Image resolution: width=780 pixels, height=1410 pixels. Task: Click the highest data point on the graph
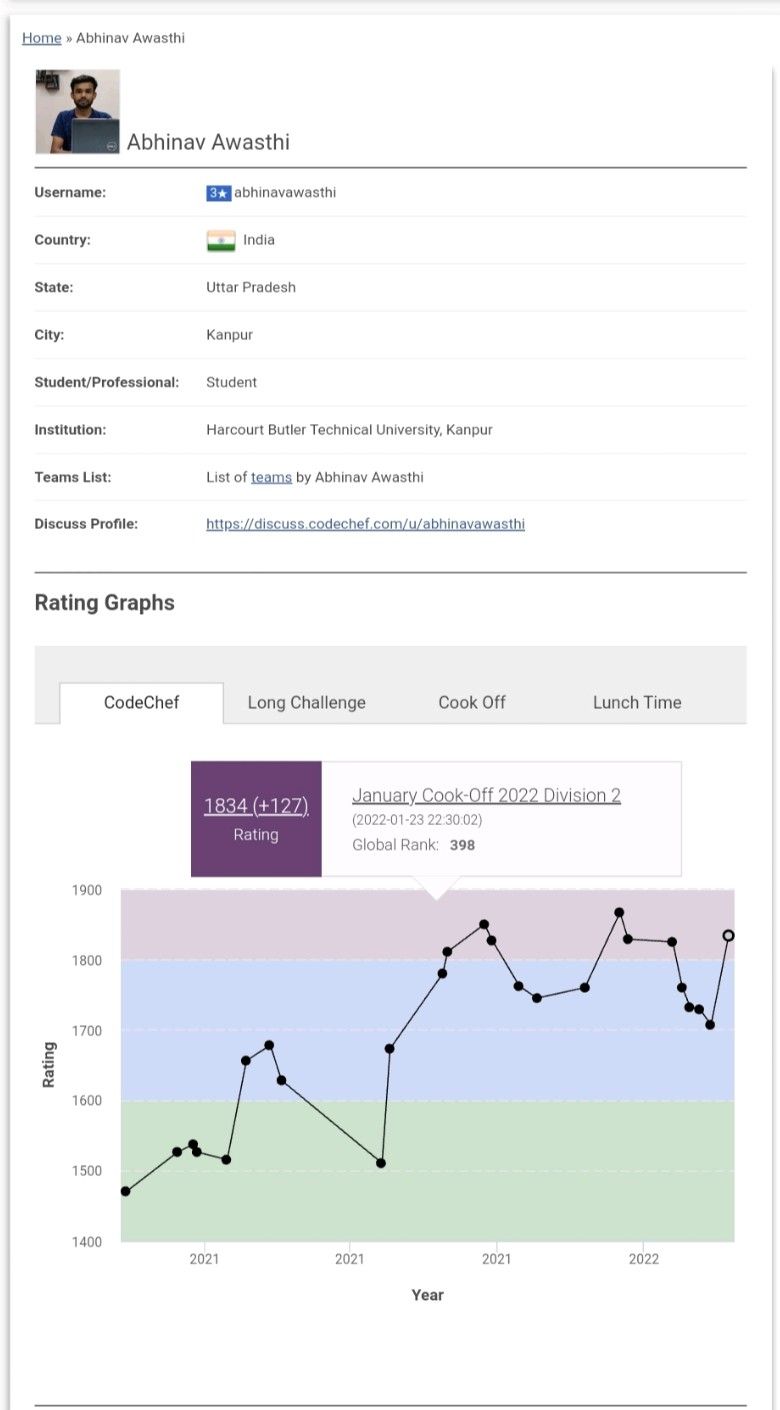(x=619, y=912)
